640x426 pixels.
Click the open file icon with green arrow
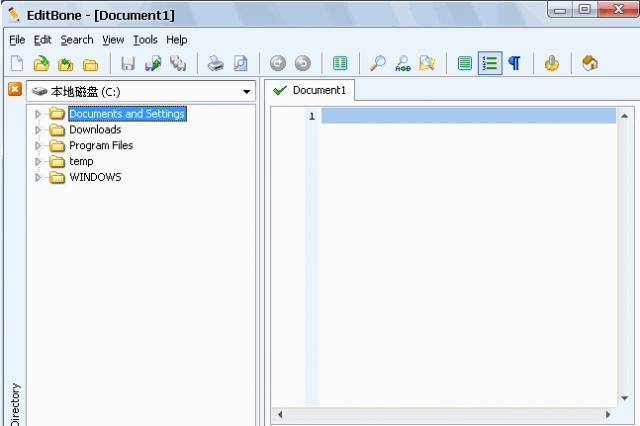click(x=41, y=64)
